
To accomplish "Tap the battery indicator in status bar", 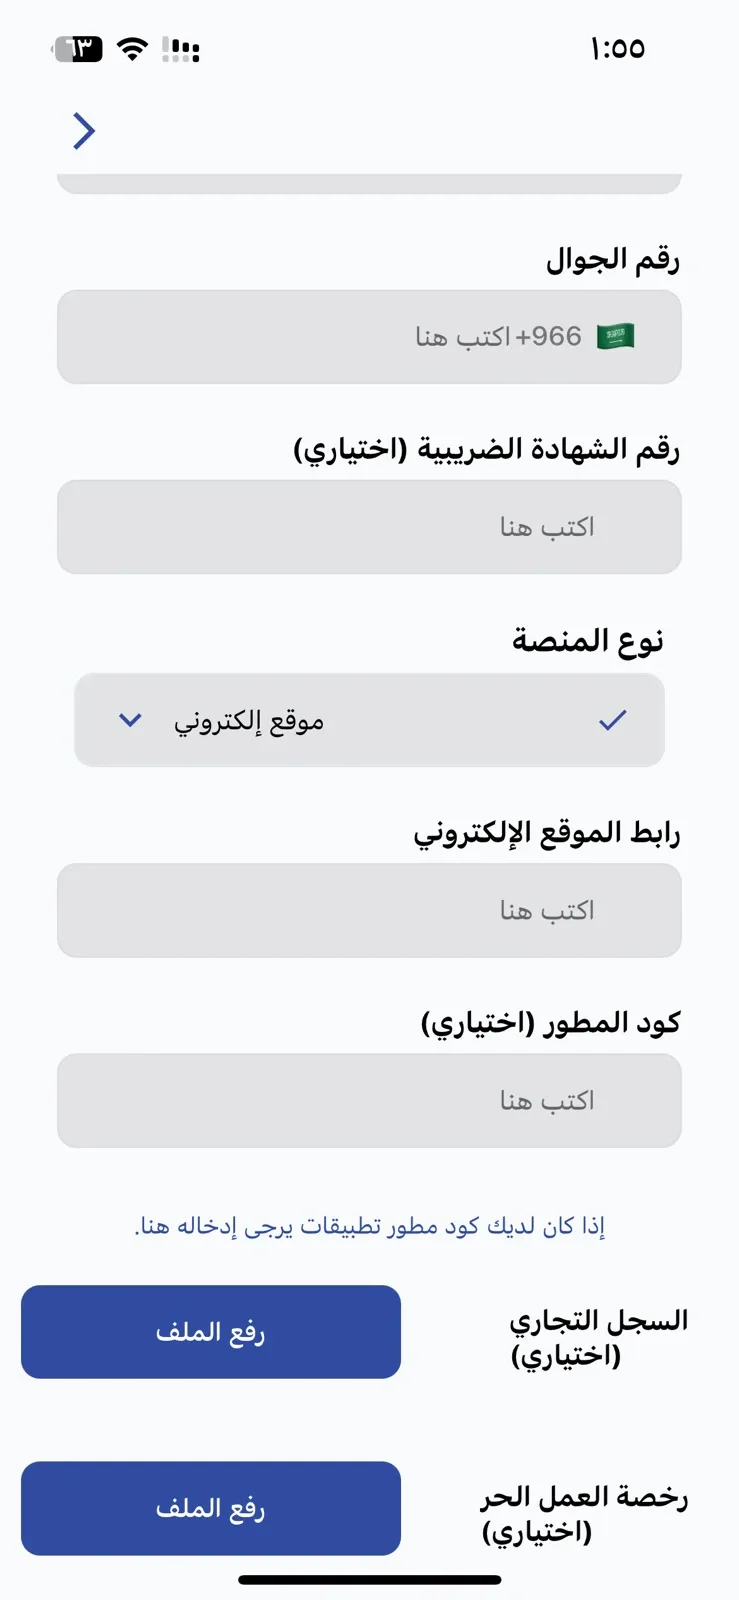I will [78, 48].
